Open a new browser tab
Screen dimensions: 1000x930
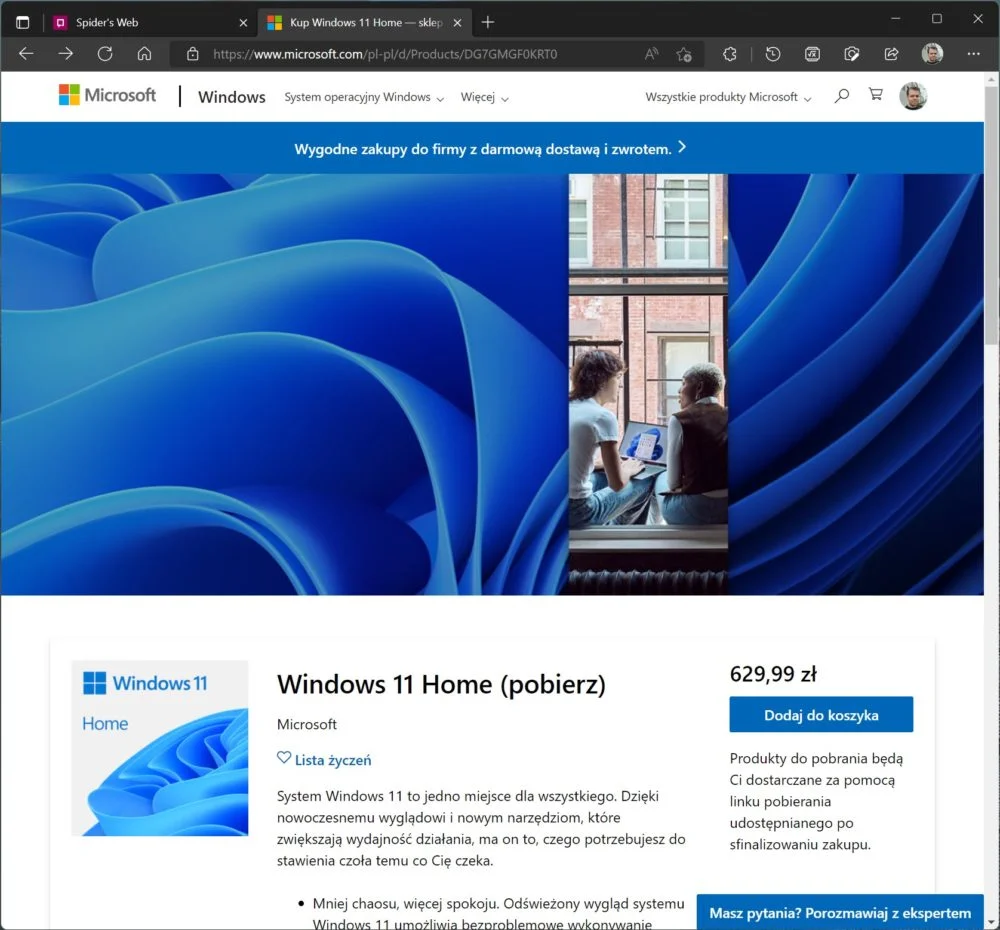click(x=488, y=22)
